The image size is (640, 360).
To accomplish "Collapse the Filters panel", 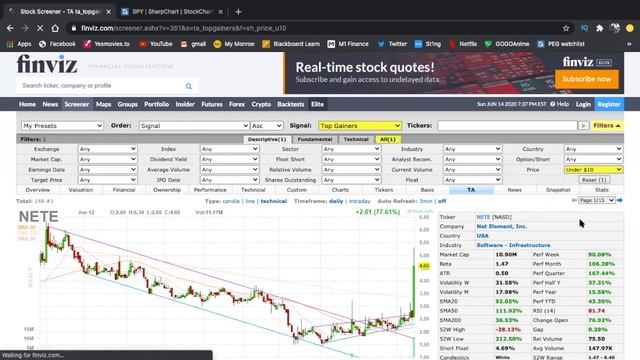I will (607, 126).
